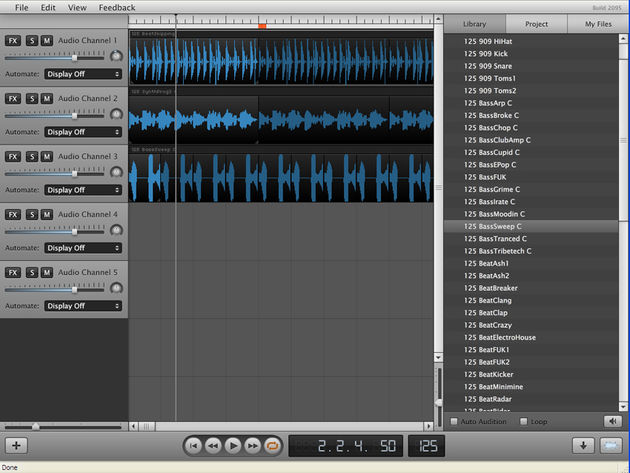The width and height of the screenshot is (630, 473).
Task: Enable the Auto Audition checkbox
Action: click(454, 422)
